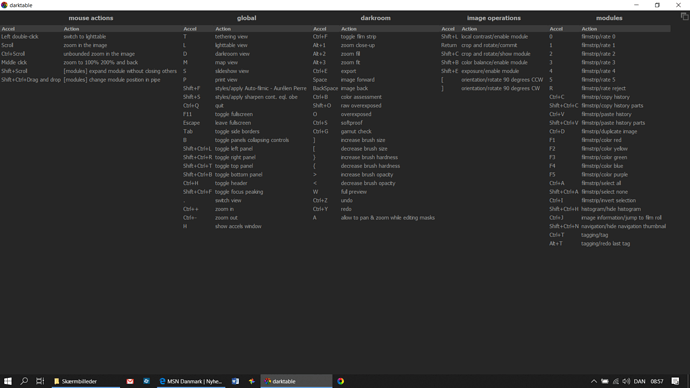Select 'slideshow view' action
Image resolution: width=690 pixels, height=388 pixels.
click(232, 71)
